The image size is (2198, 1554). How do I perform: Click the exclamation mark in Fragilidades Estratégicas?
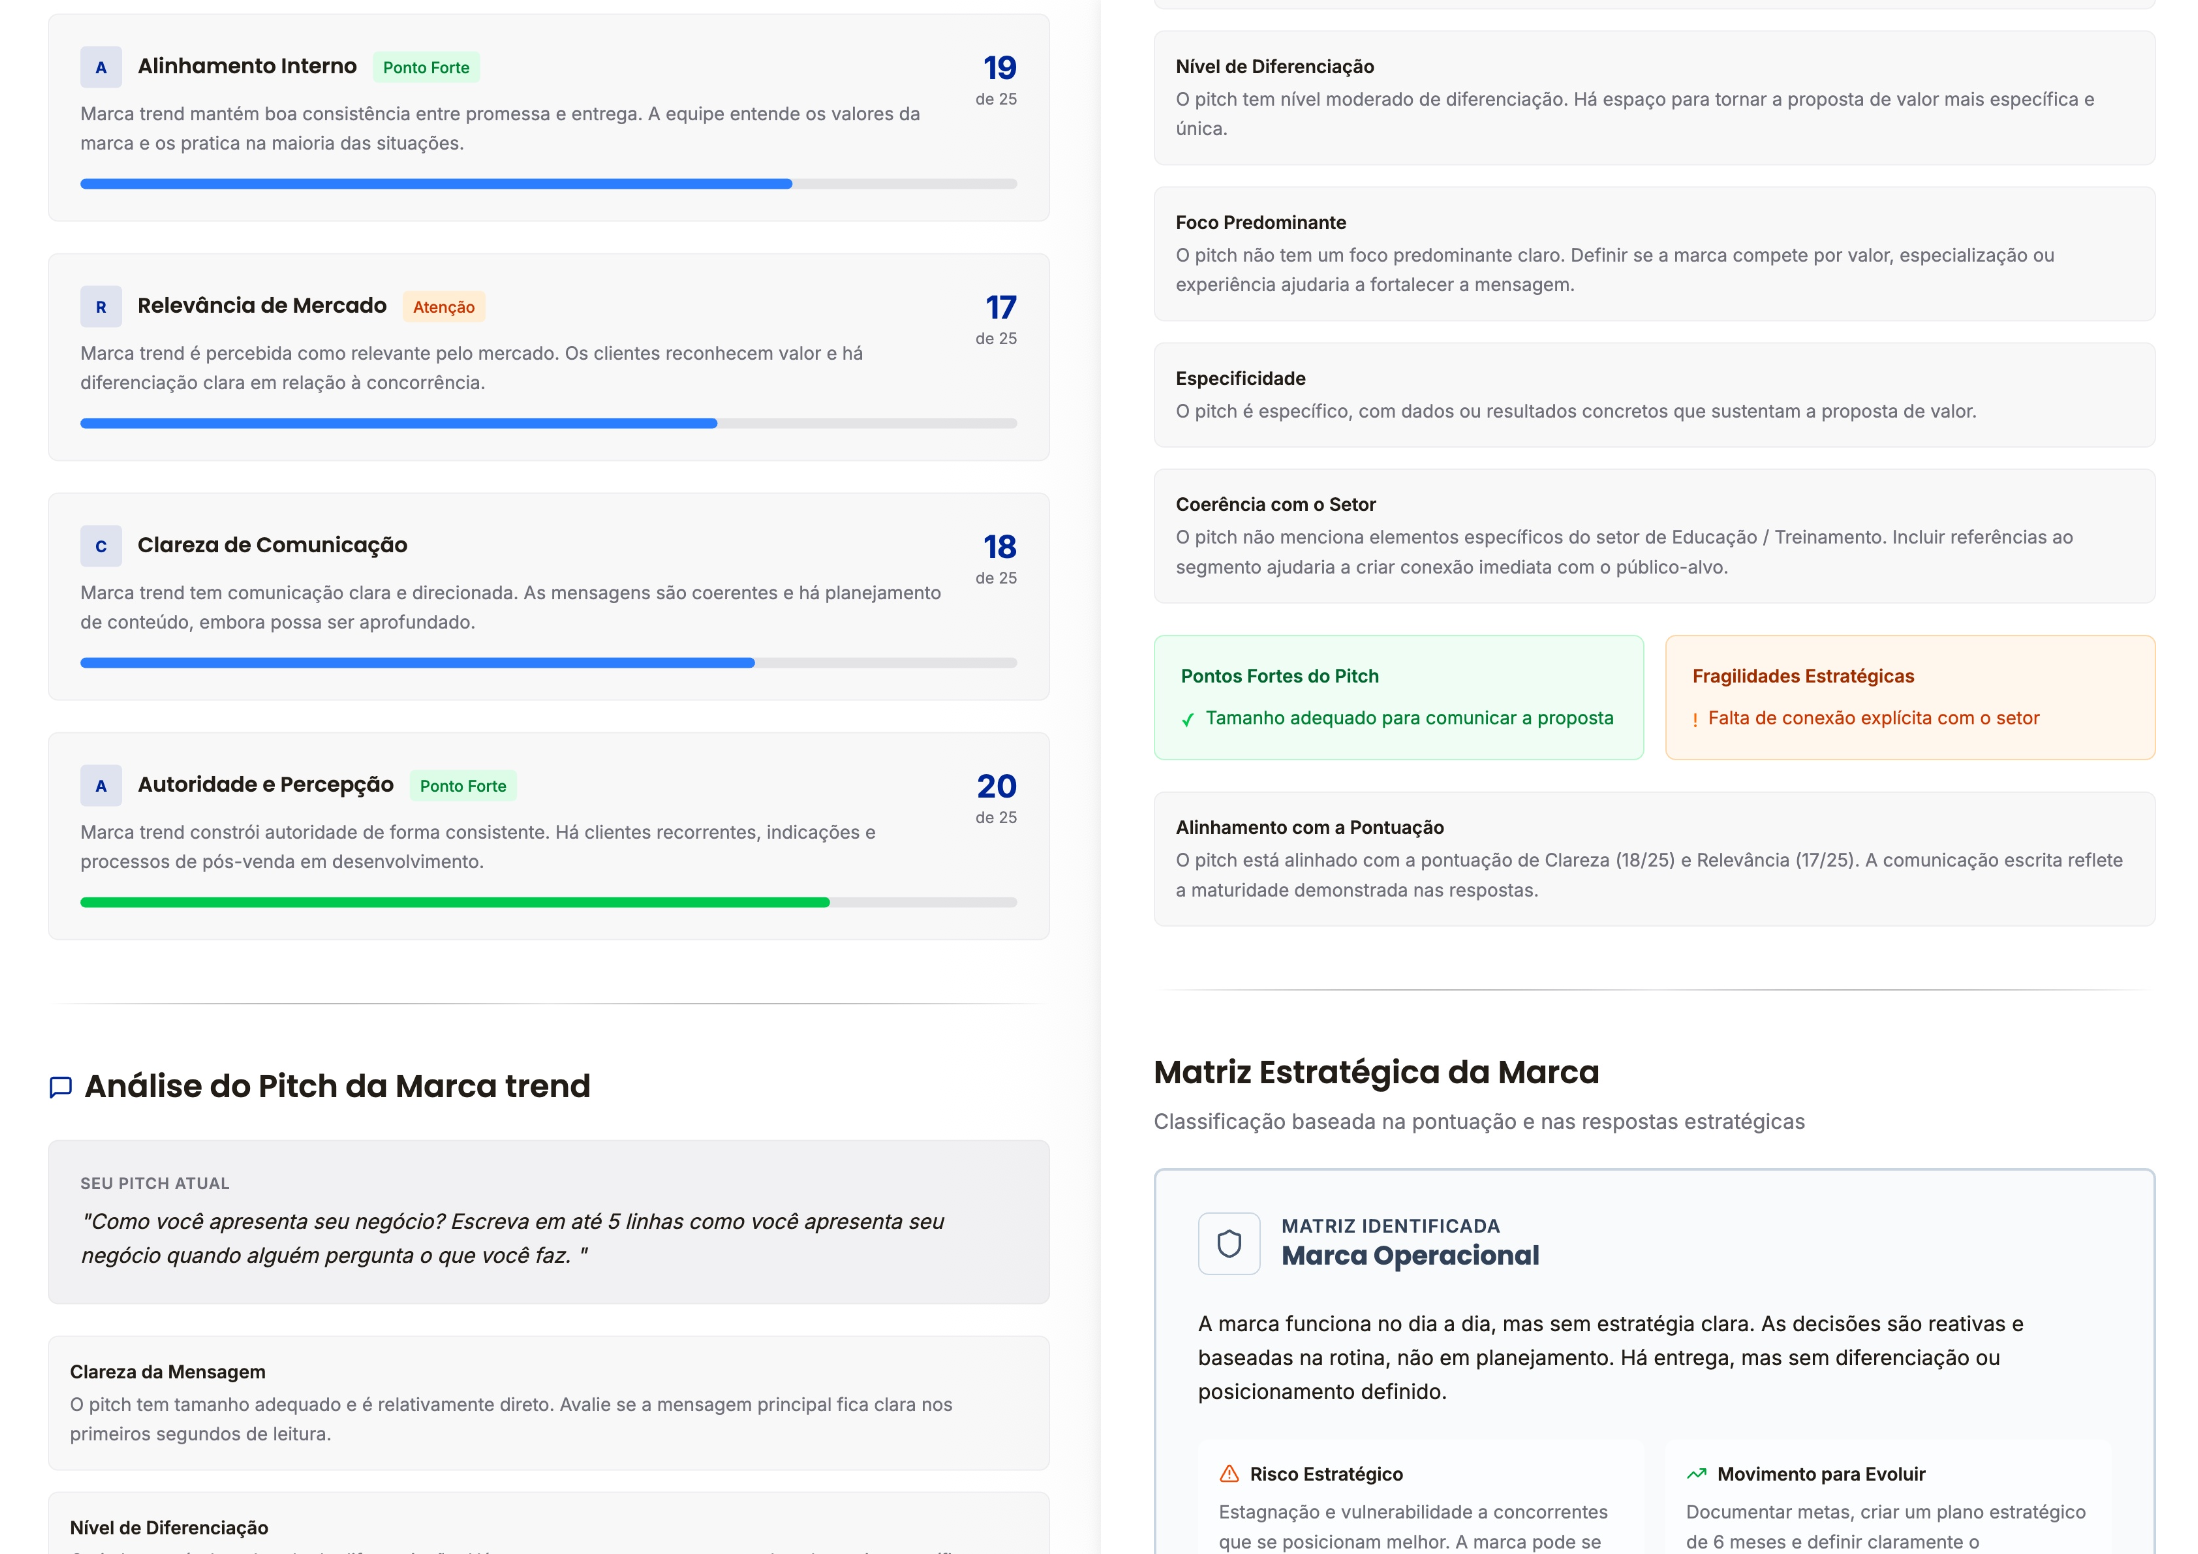[x=1695, y=718]
